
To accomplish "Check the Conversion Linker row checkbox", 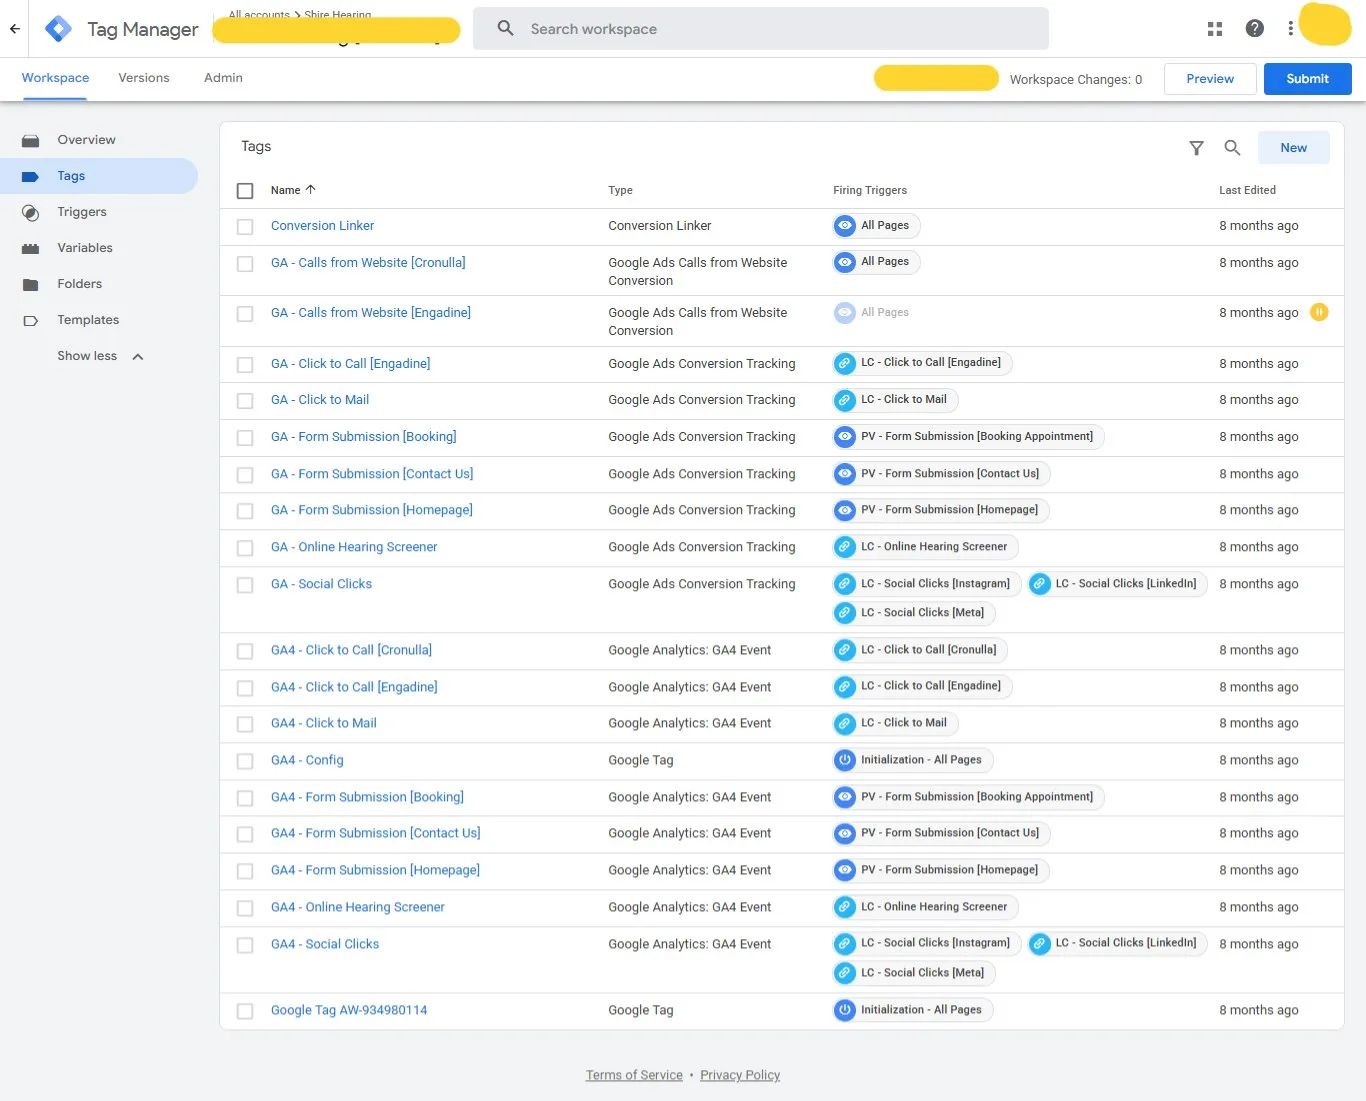I will (245, 227).
